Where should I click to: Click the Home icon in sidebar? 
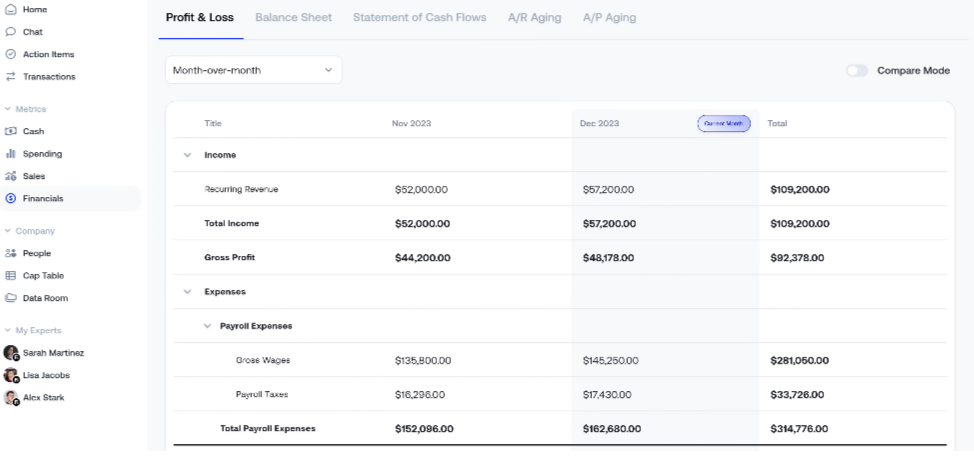click(x=11, y=9)
